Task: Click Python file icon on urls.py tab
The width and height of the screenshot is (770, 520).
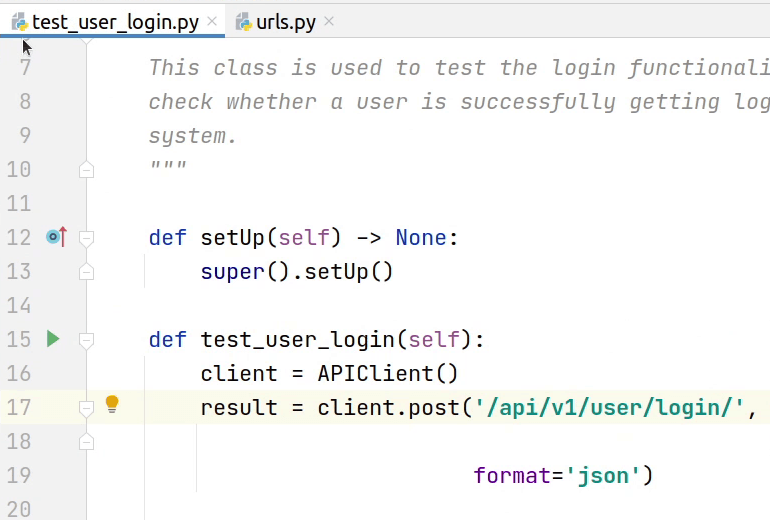Action: (243, 22)
